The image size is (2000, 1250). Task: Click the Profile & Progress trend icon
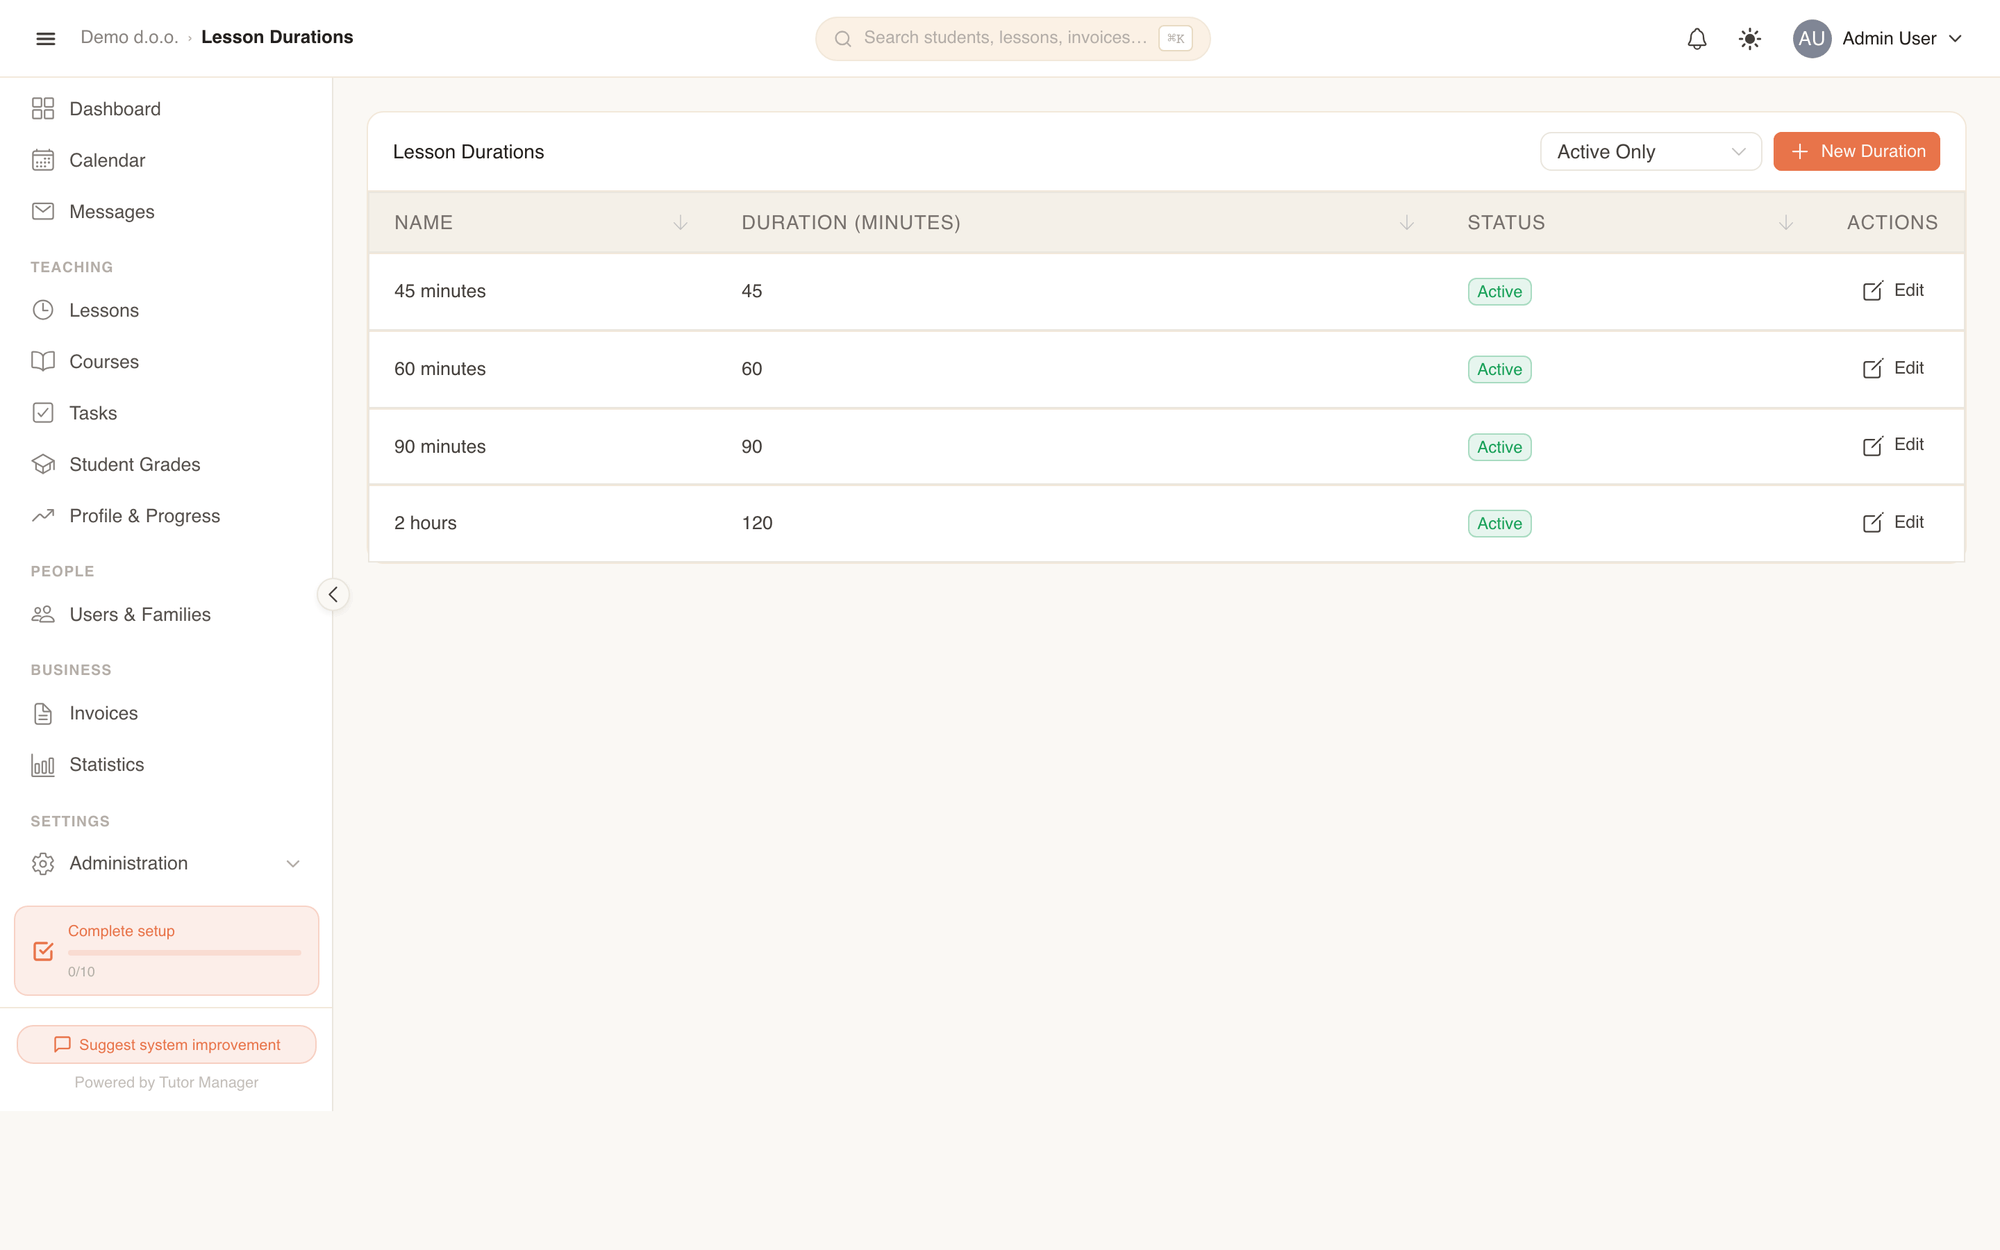click(x=43, y=516)
